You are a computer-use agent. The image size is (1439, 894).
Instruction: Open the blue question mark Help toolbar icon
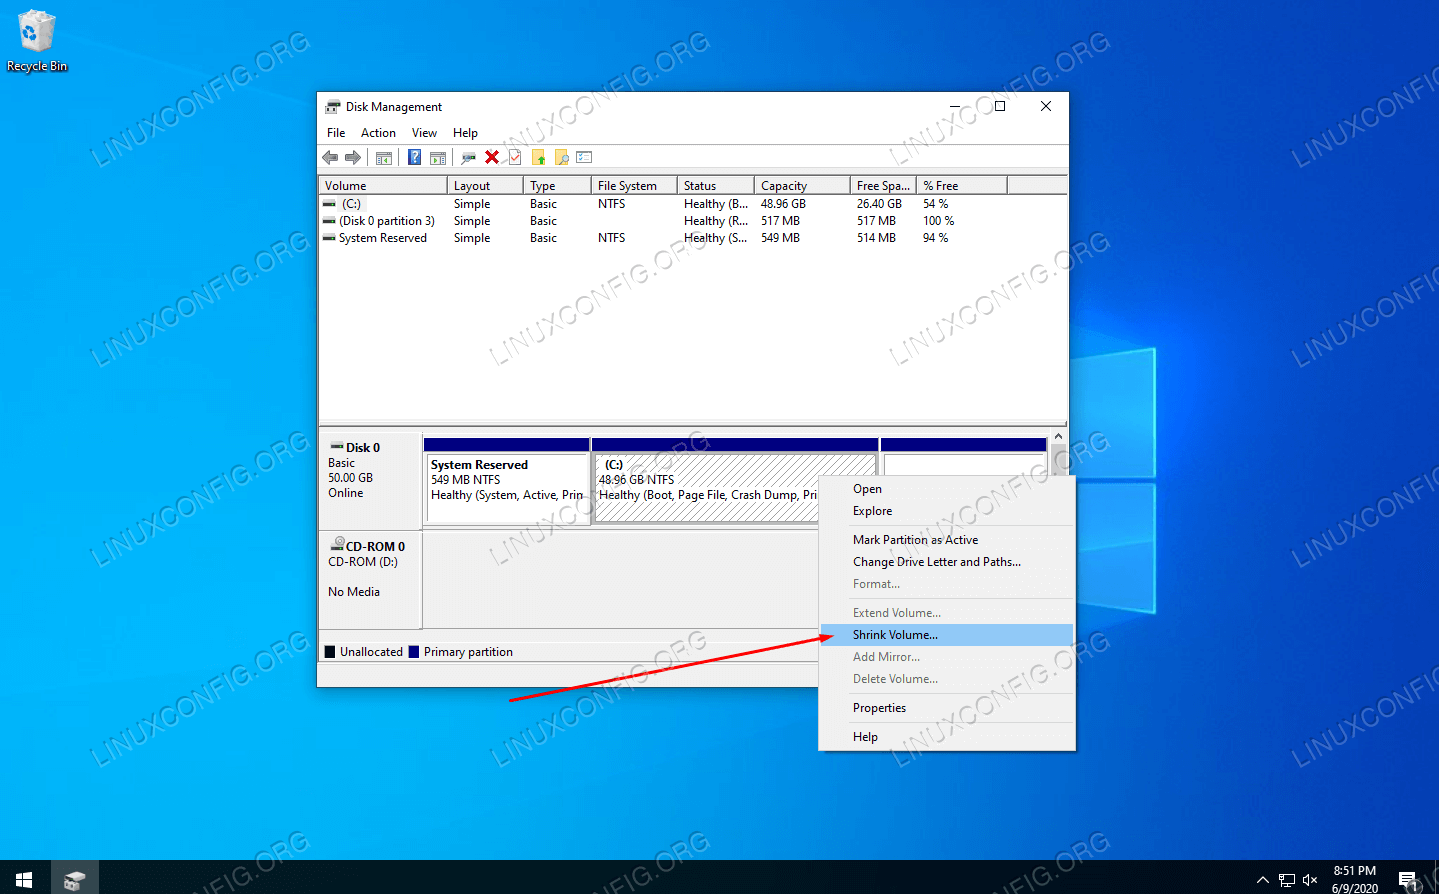pyautogui.click(x=414, y=157)
